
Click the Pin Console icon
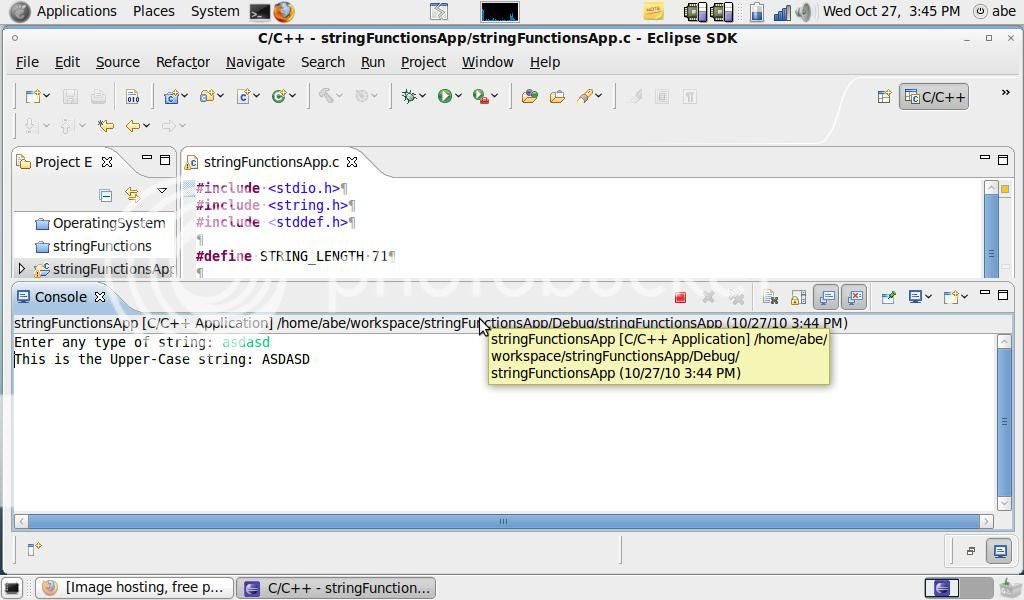[888, 297]
